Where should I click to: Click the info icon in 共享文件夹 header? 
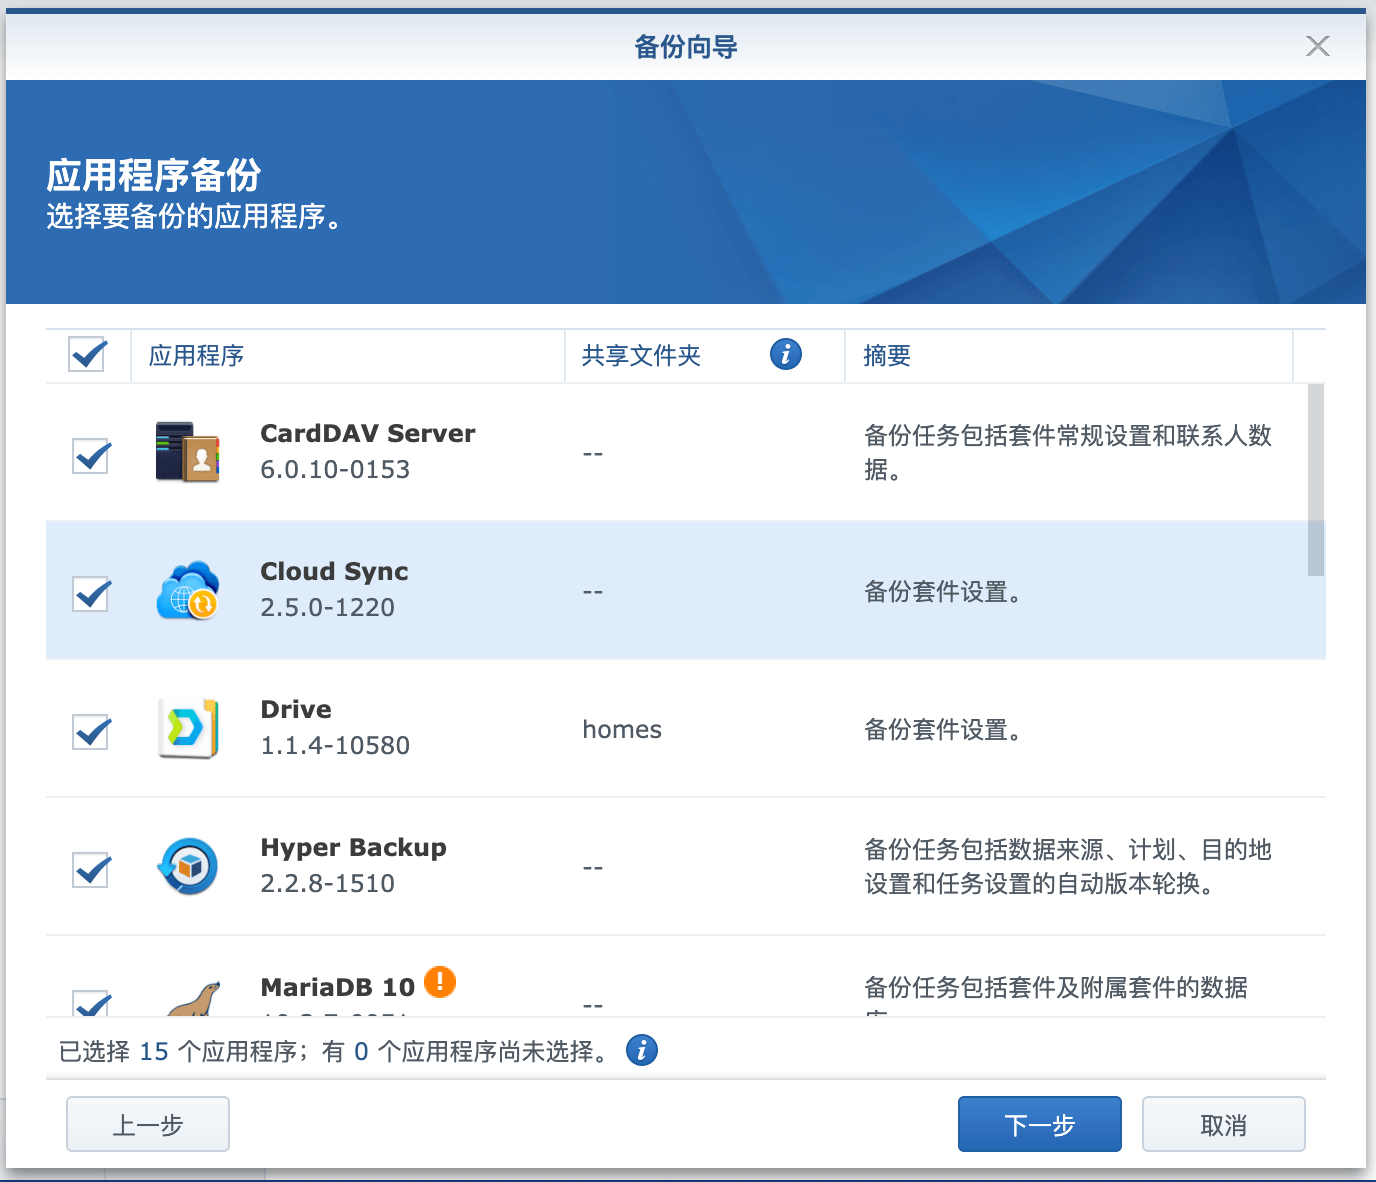click(x=786, y=354)
